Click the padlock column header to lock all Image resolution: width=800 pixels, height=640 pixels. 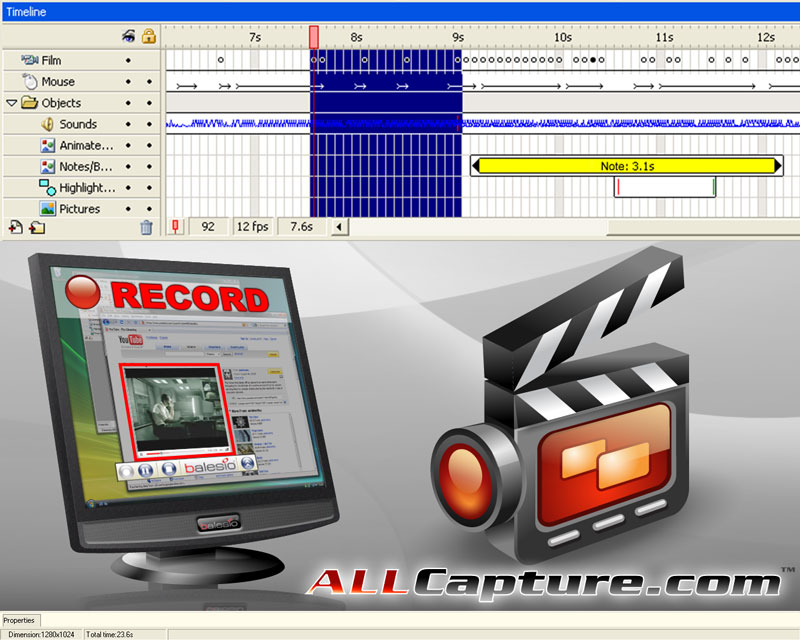pyautogui.click(x=148, y=33)
